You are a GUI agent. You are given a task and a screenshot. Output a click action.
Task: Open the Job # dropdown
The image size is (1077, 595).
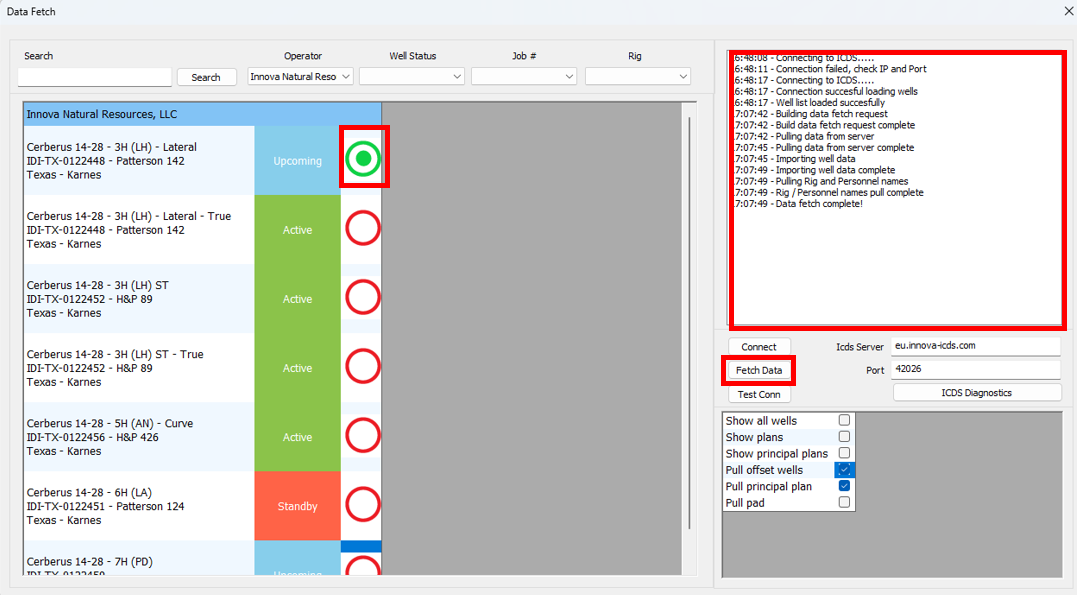[524, 77]
